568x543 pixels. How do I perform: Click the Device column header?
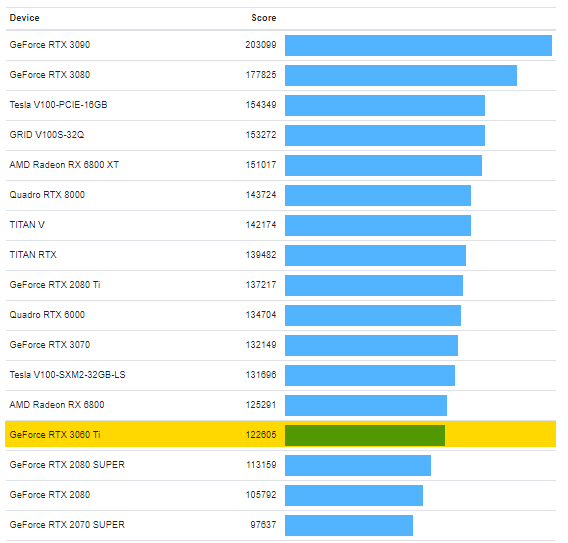[24, 18]
